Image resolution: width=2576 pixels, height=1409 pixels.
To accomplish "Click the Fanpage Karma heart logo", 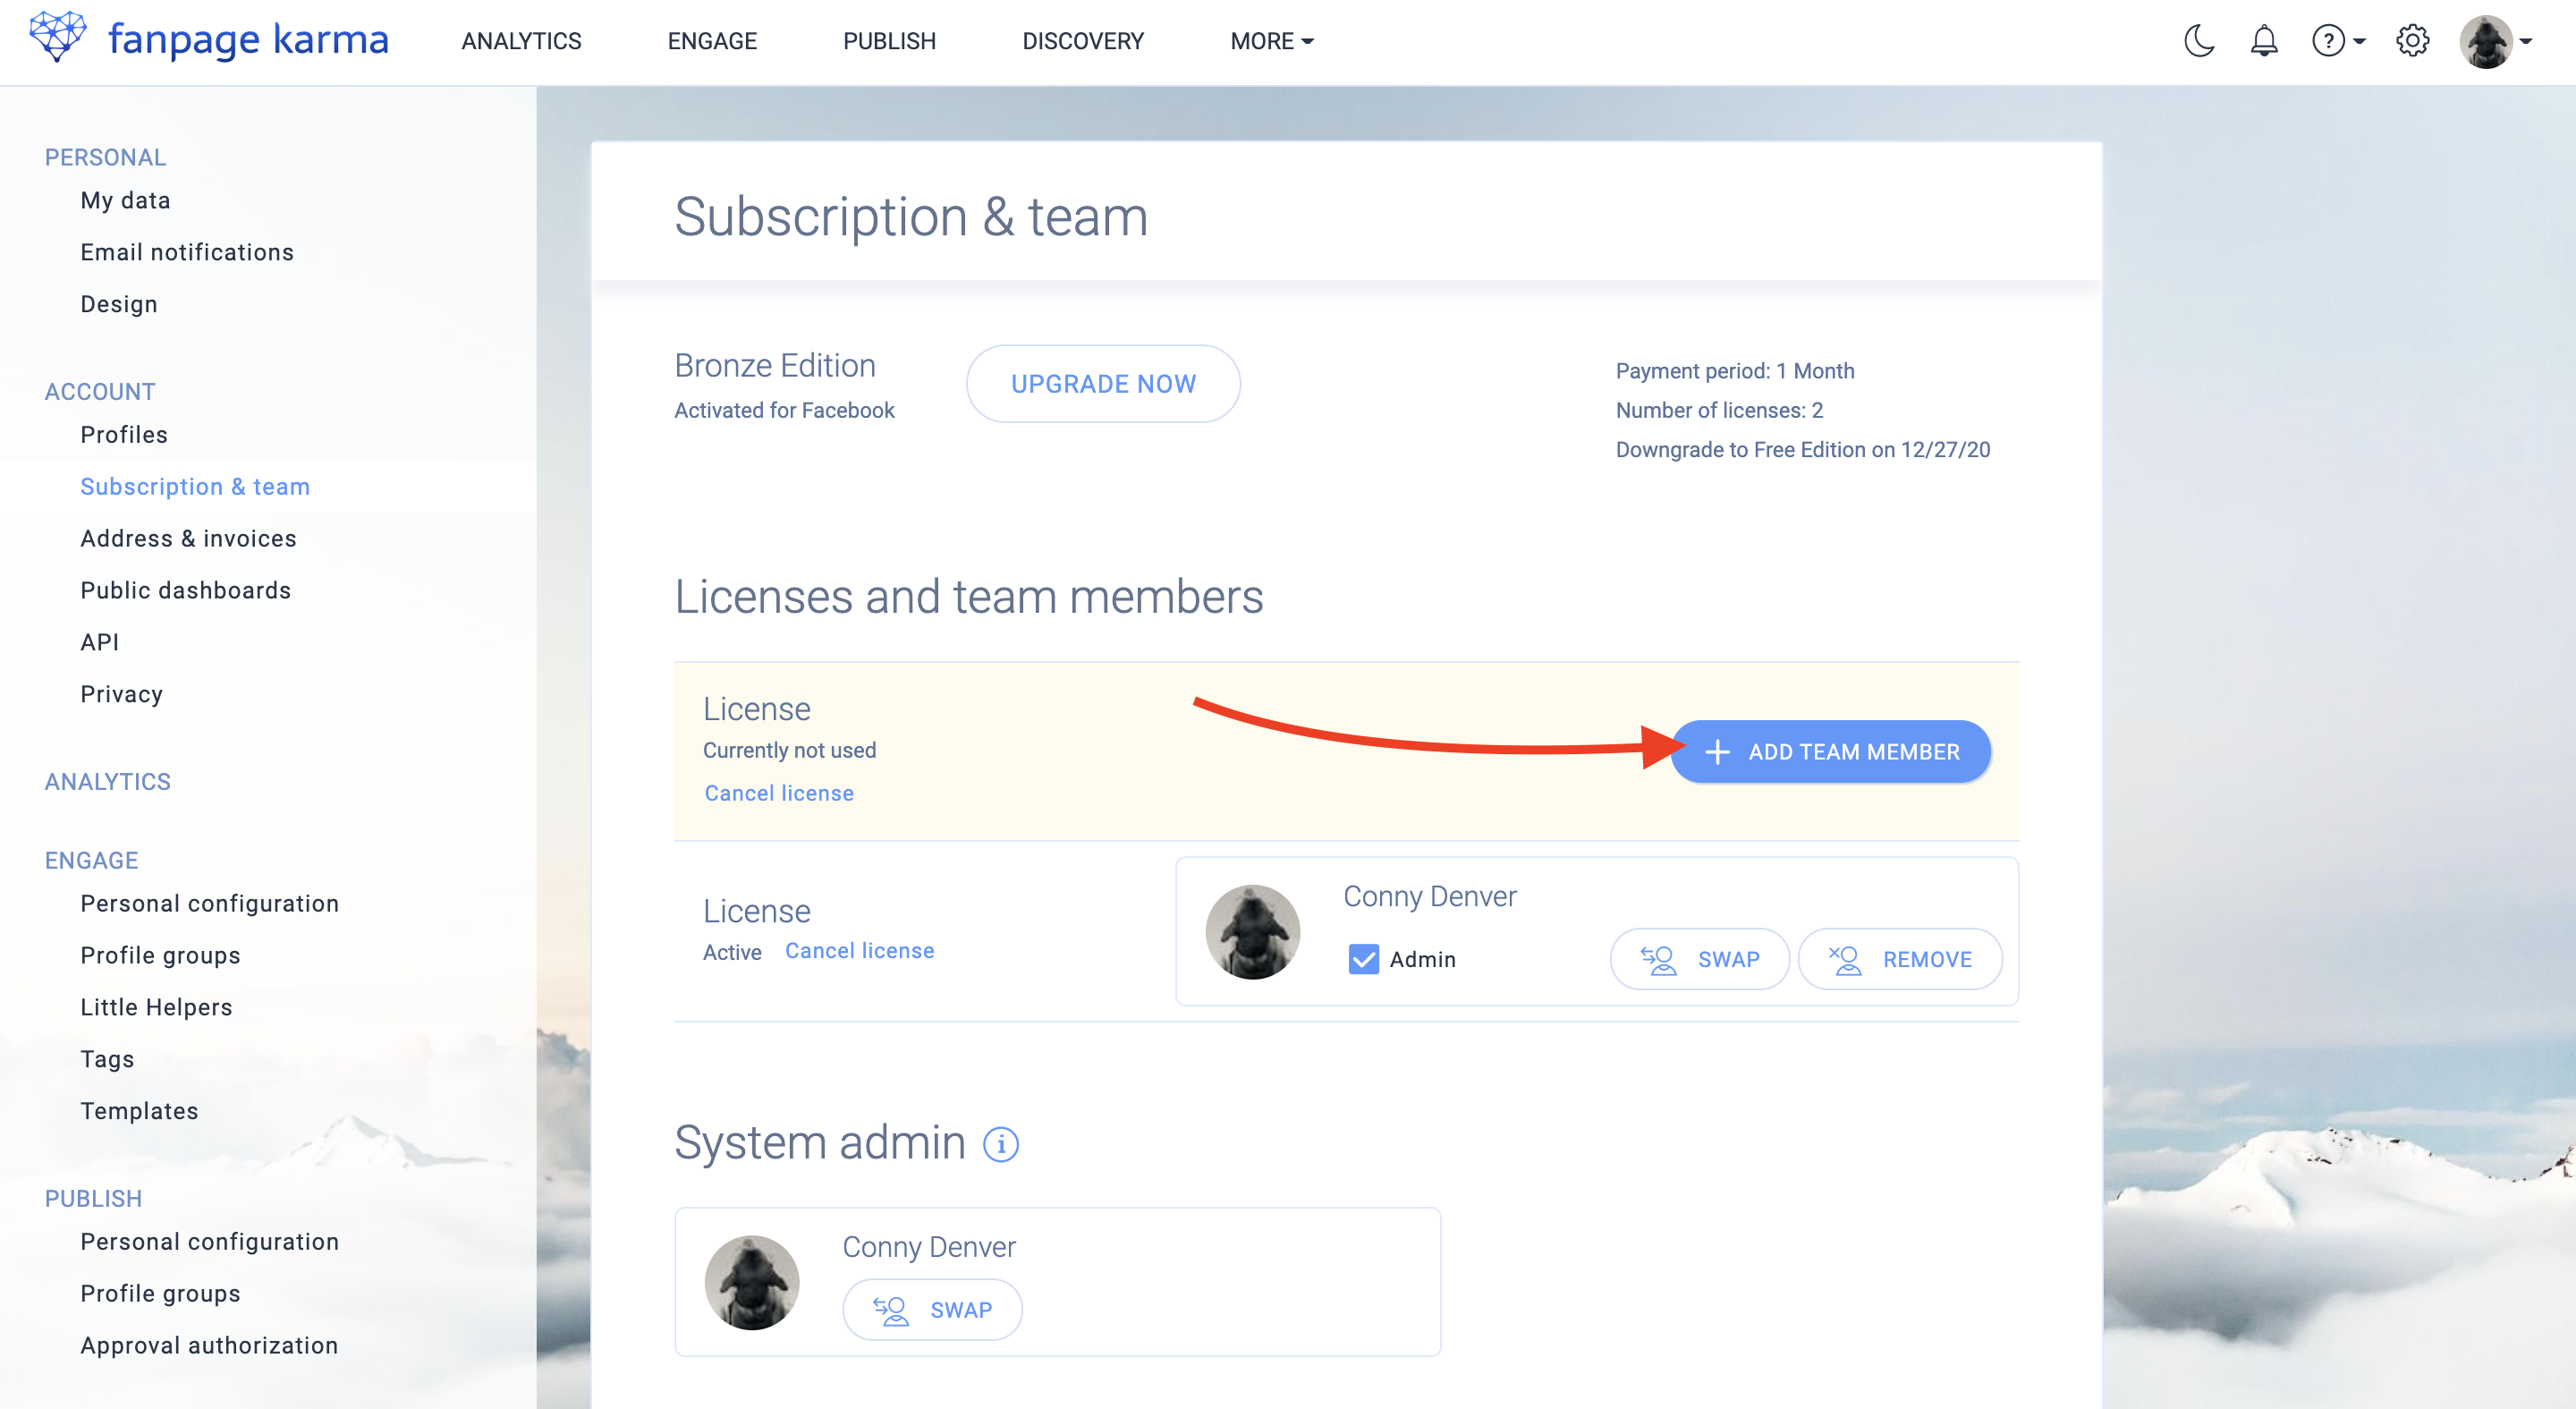I will (x=57, y=37).
